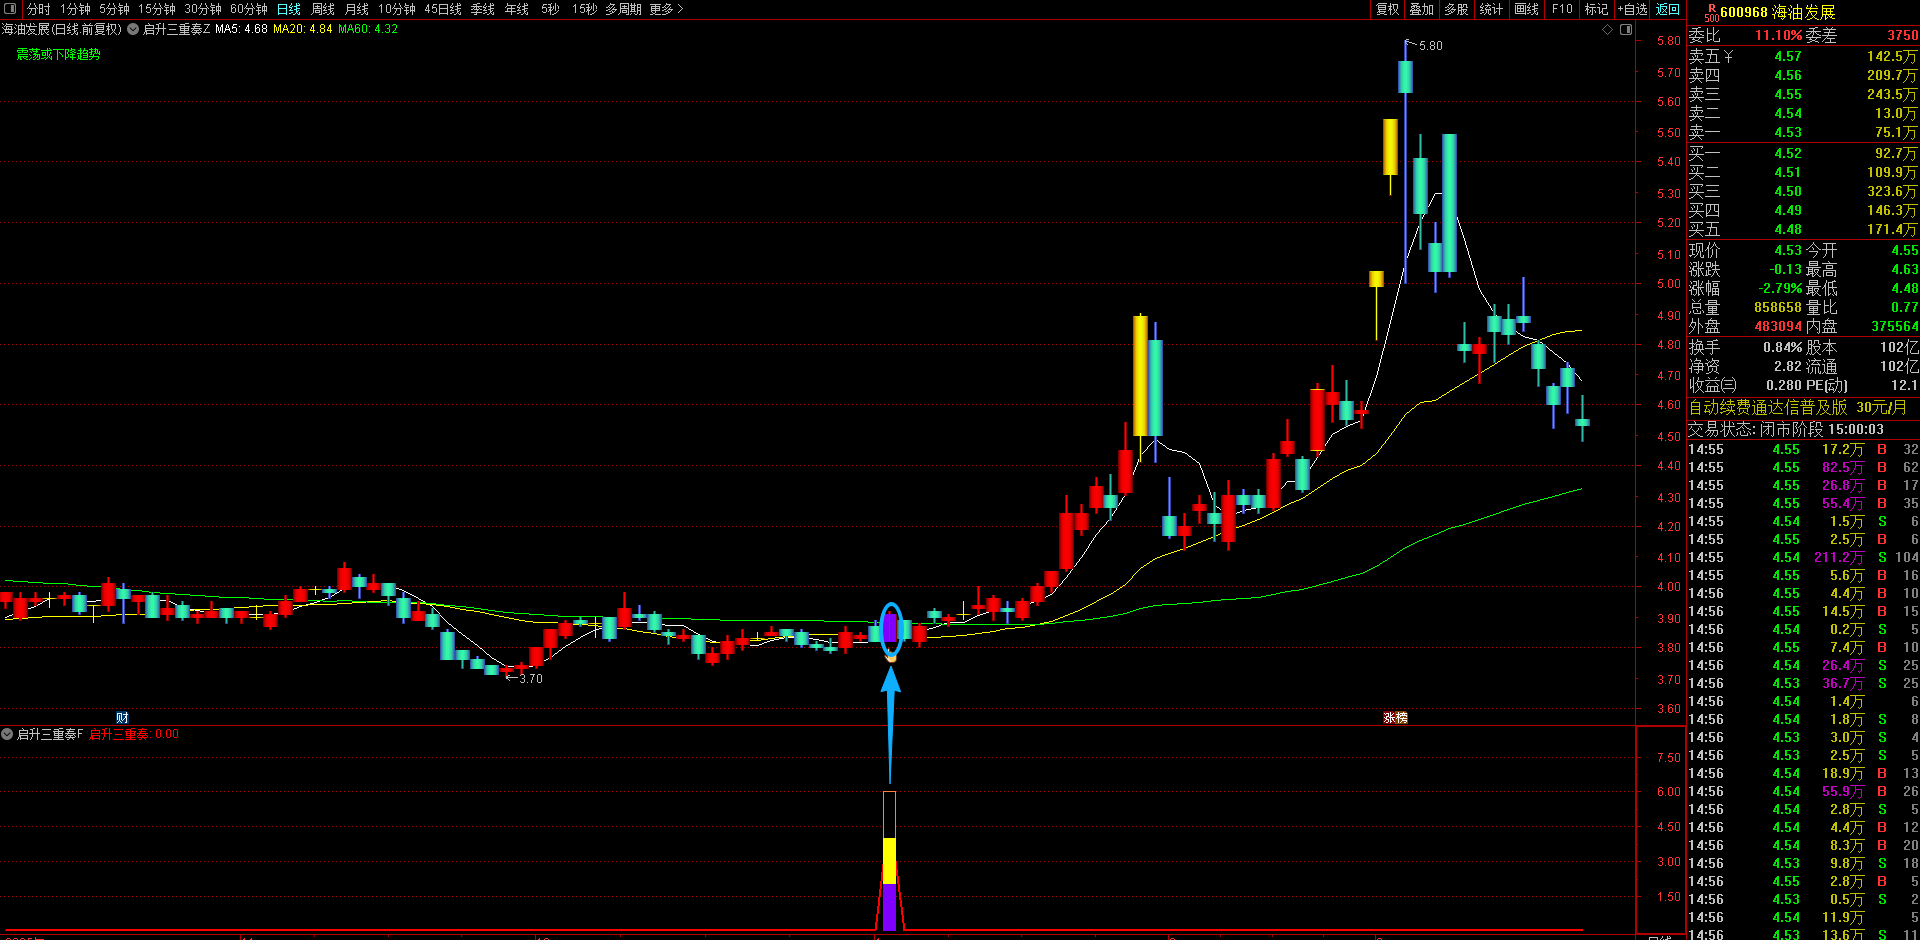This screenshot has height=940, width=1920.
Task: Select the 1分钟 period
Action: point(76,9)
